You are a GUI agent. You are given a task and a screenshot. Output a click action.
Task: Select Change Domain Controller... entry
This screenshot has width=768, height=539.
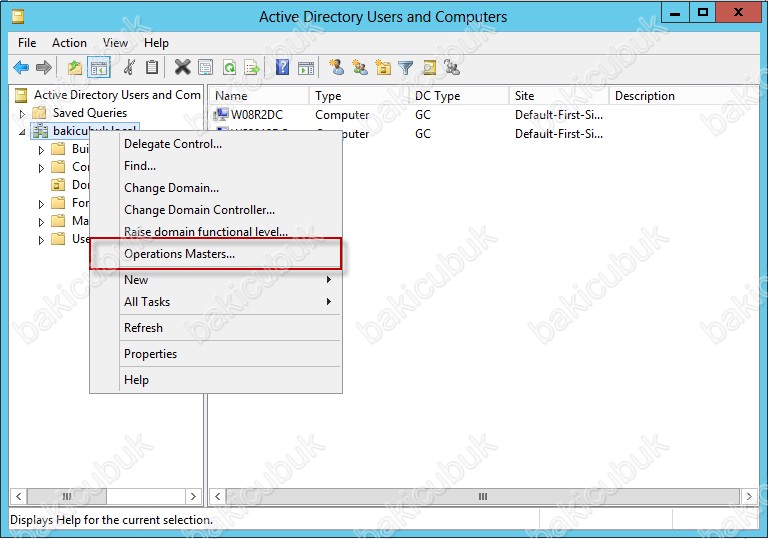(216, 210)
